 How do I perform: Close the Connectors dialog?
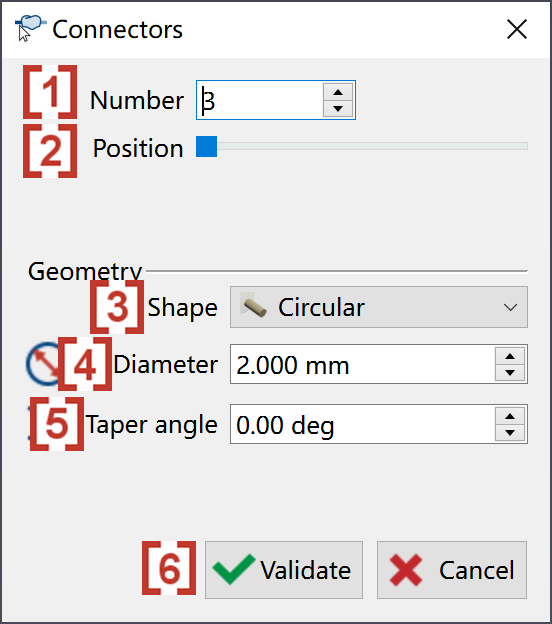click(517, 29)
